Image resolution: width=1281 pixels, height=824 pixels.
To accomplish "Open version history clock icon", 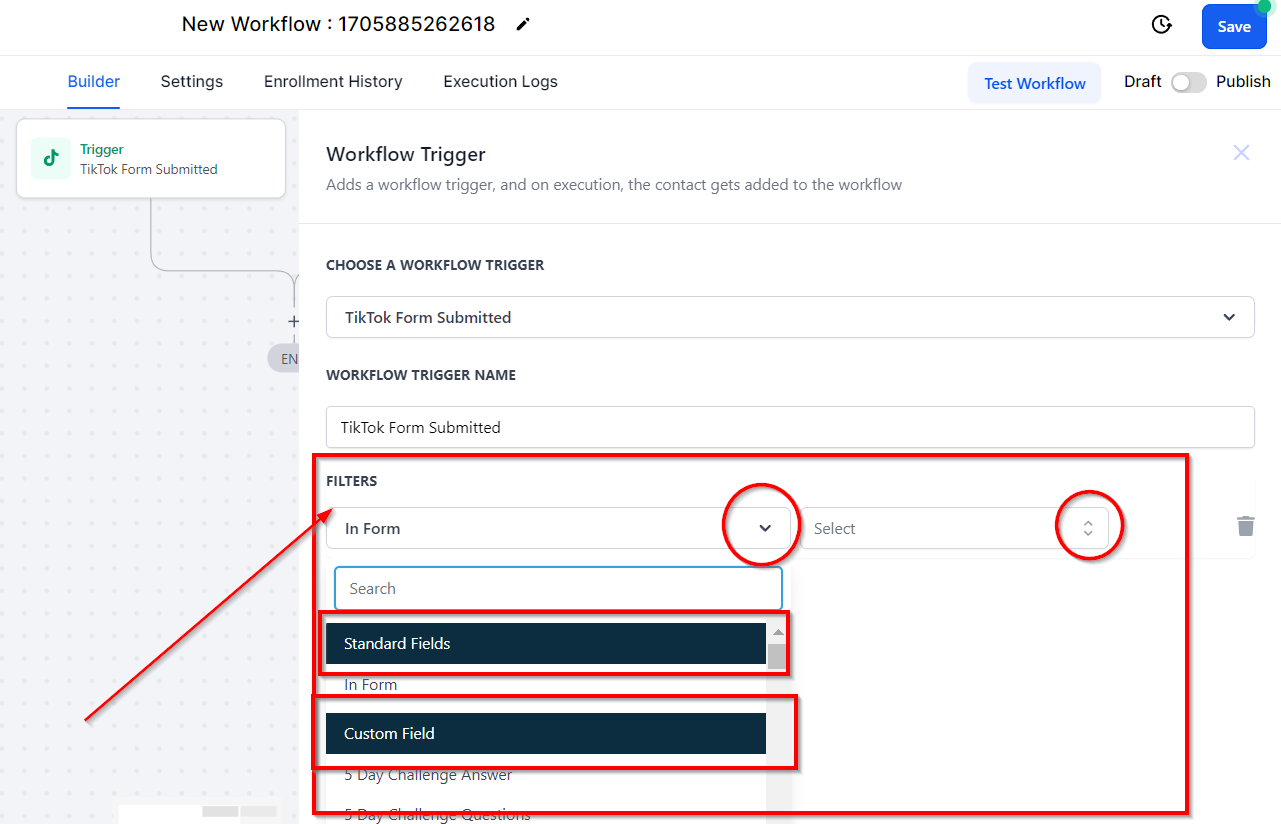I will (x=1161, y=25).
